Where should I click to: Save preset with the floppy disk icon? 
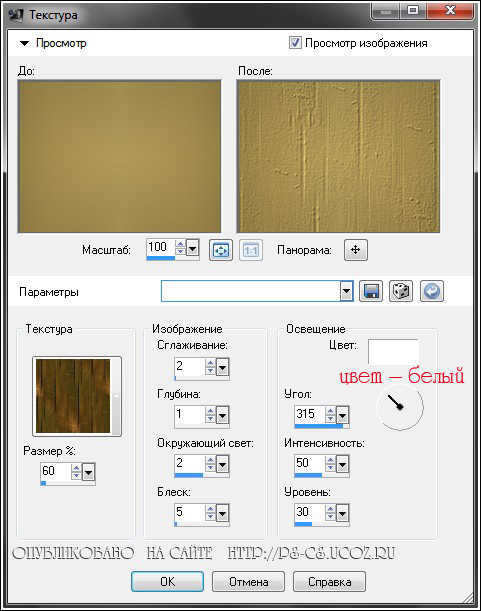click(371, 291)
